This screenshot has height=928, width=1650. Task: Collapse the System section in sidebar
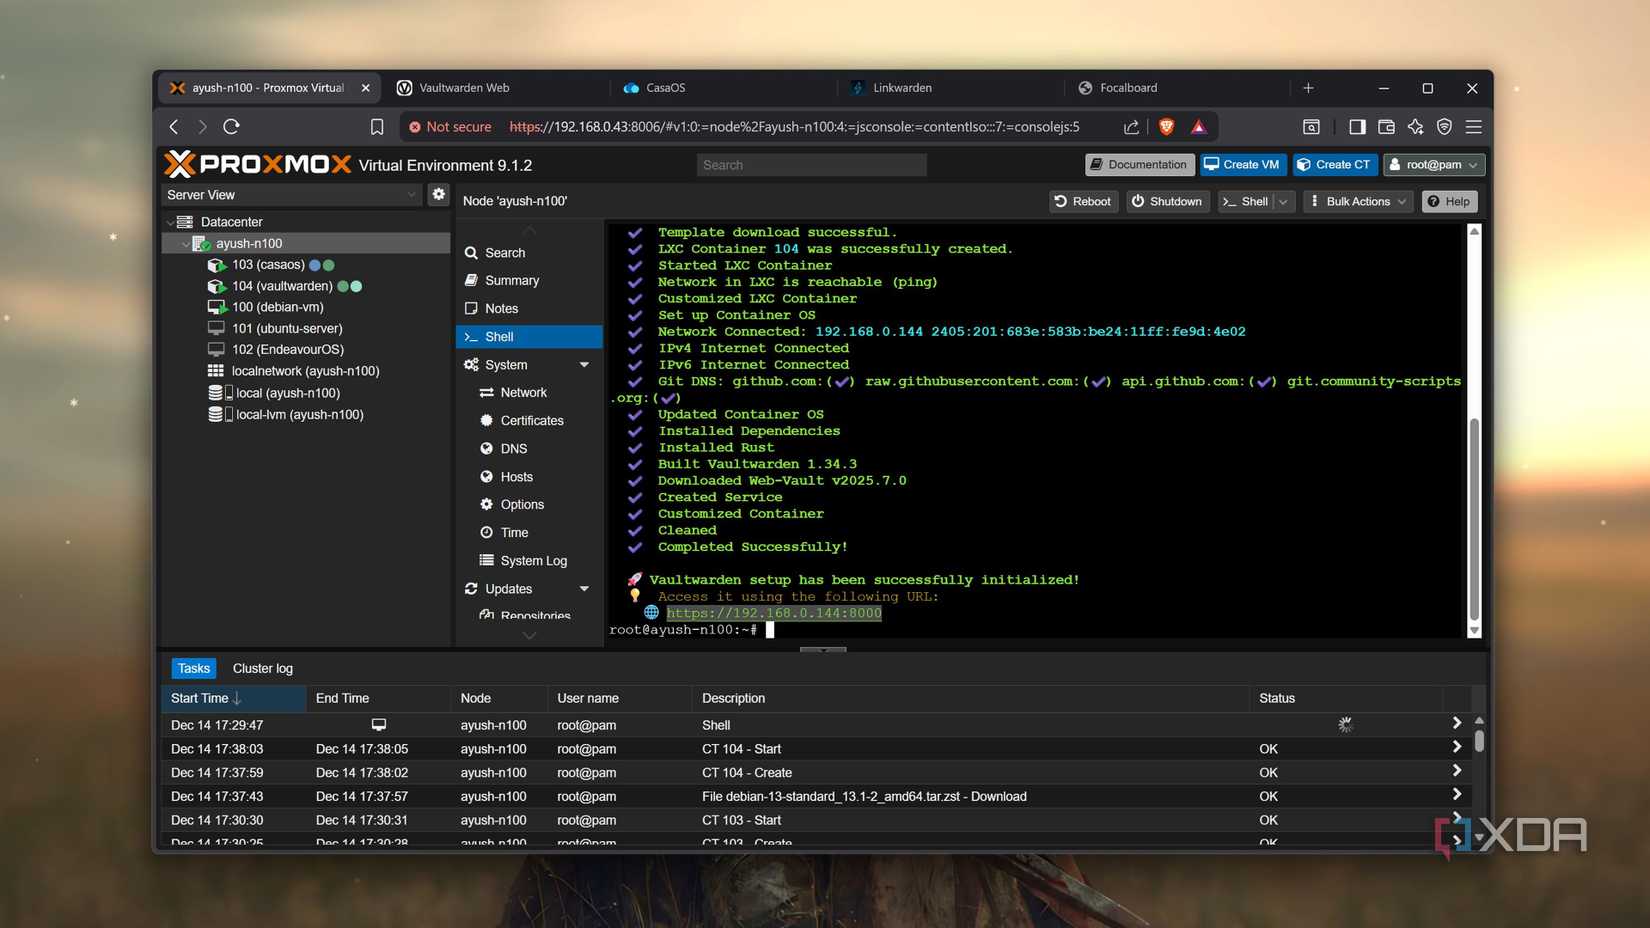pyautogui.click(x=584, y=364)
